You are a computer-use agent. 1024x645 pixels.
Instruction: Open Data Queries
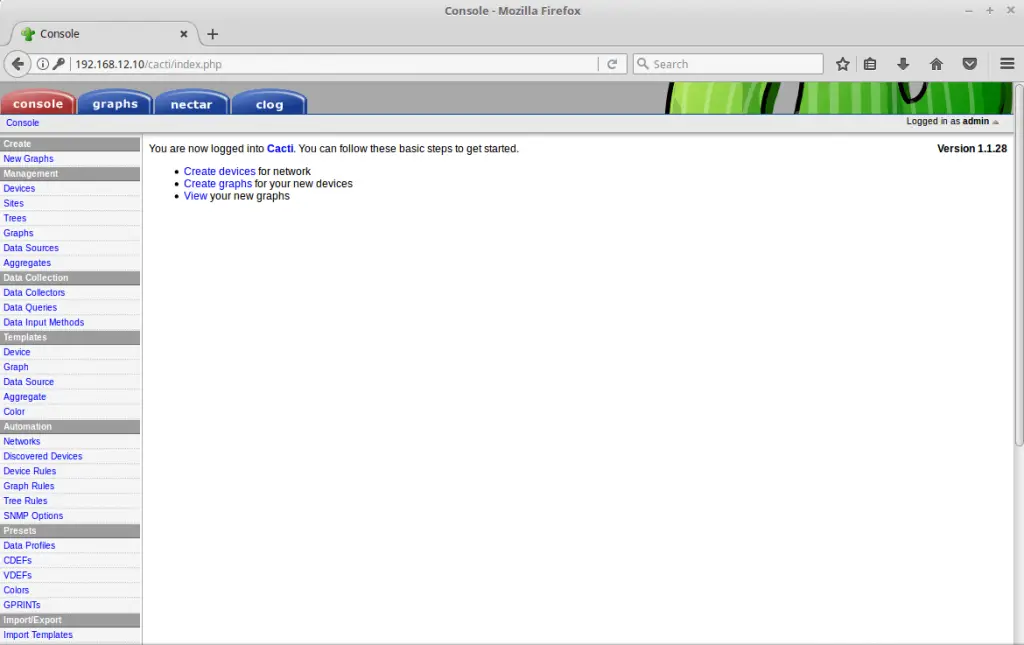30,307
